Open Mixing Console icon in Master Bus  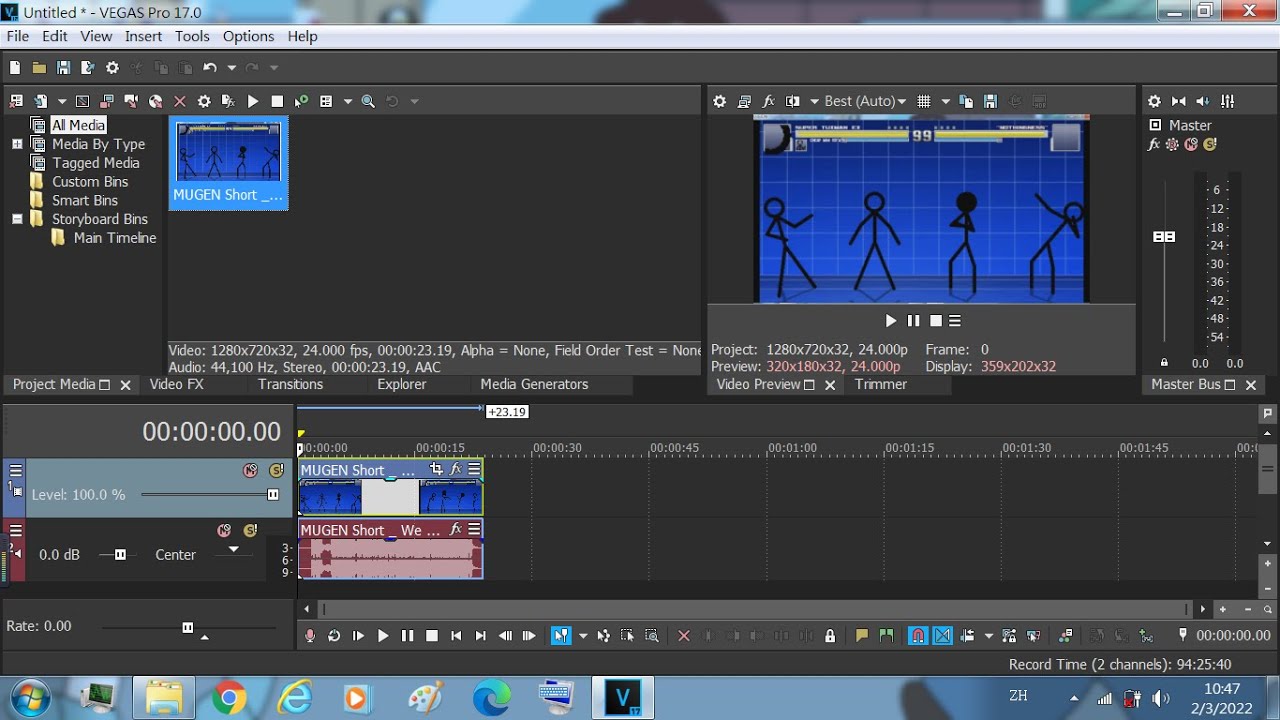point(1227,101)
